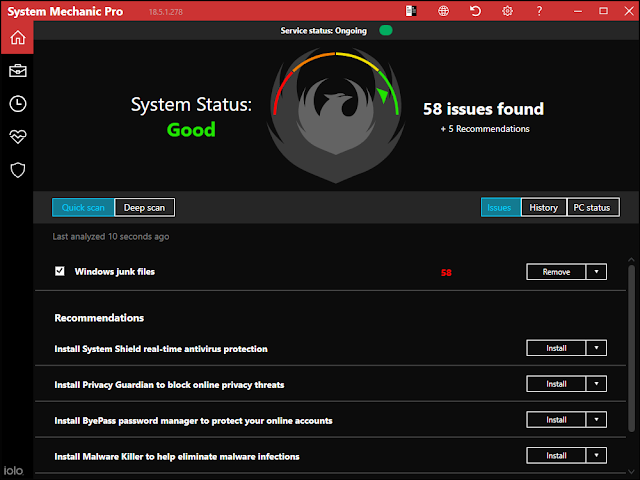
Task: Click the '58 issues found' text
Action: click(483, 109)
